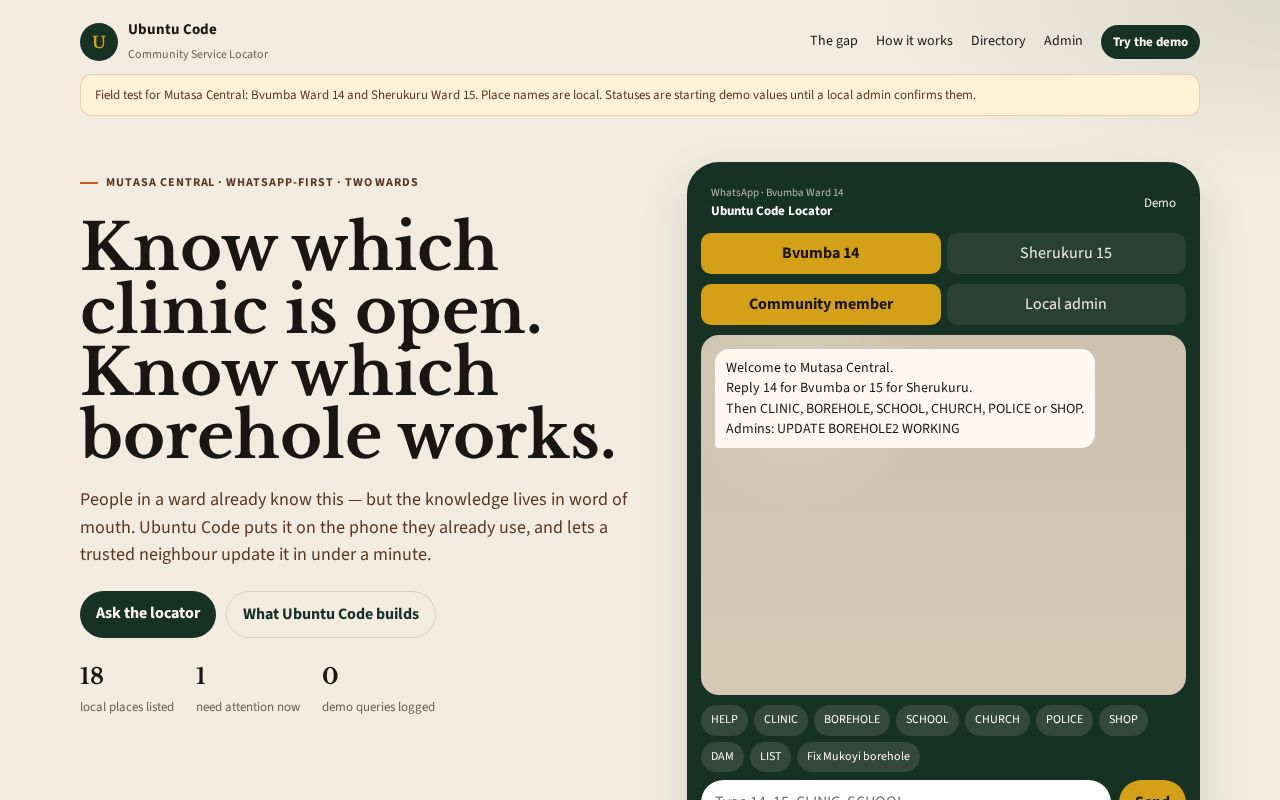
Task: Click the Send button
Action: click(1152, 790)
